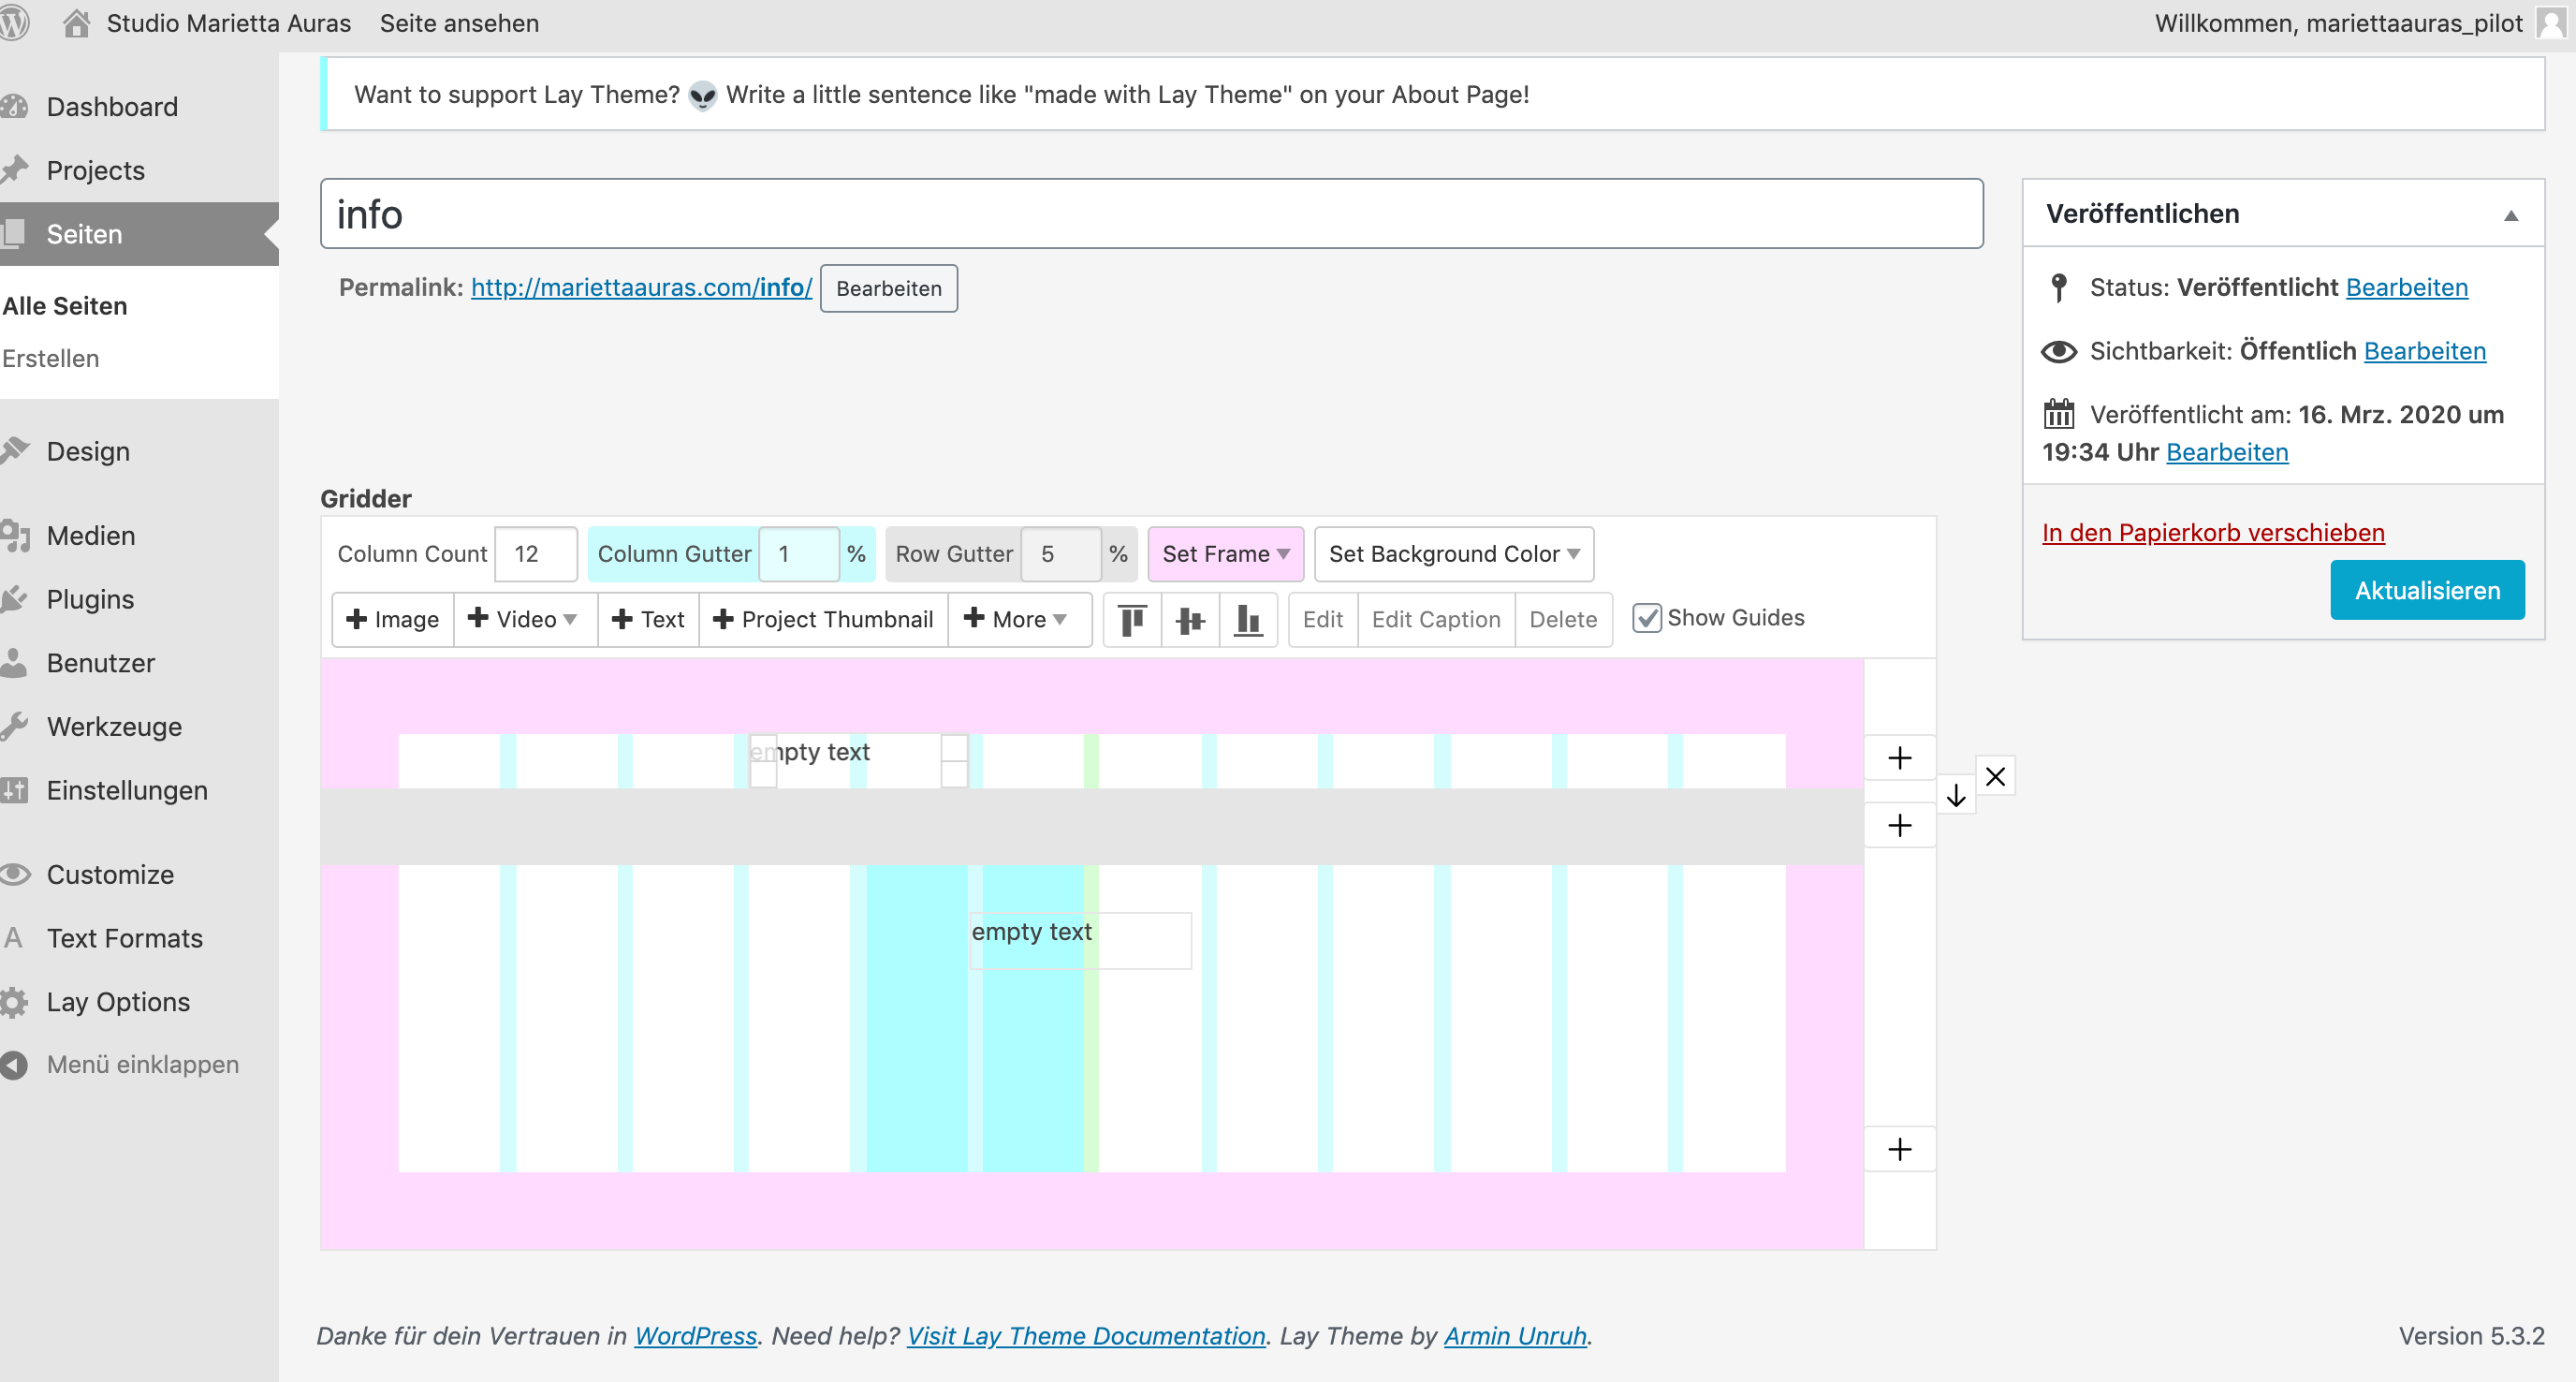The height and width of the screenshot is (1382, 2576).
Task: Click In den Papierkorb verschieben link
Action: pos(2212,533)
